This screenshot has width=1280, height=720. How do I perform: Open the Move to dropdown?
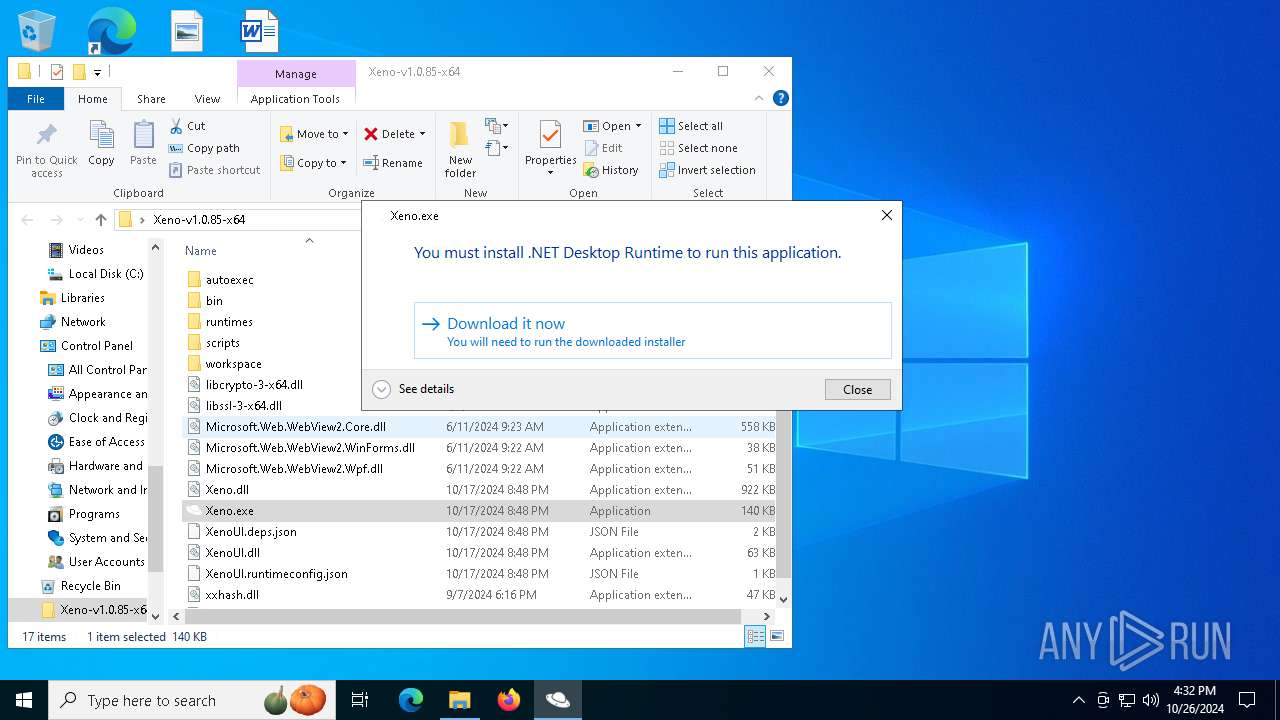(314, 134)
